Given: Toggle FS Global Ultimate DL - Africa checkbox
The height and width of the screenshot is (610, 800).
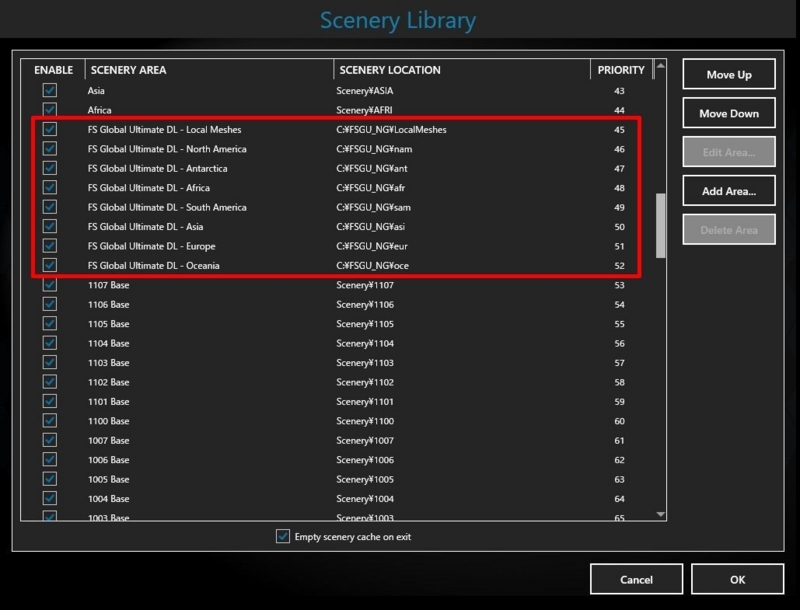Looking at the screenshot, I should coord(49,187).
